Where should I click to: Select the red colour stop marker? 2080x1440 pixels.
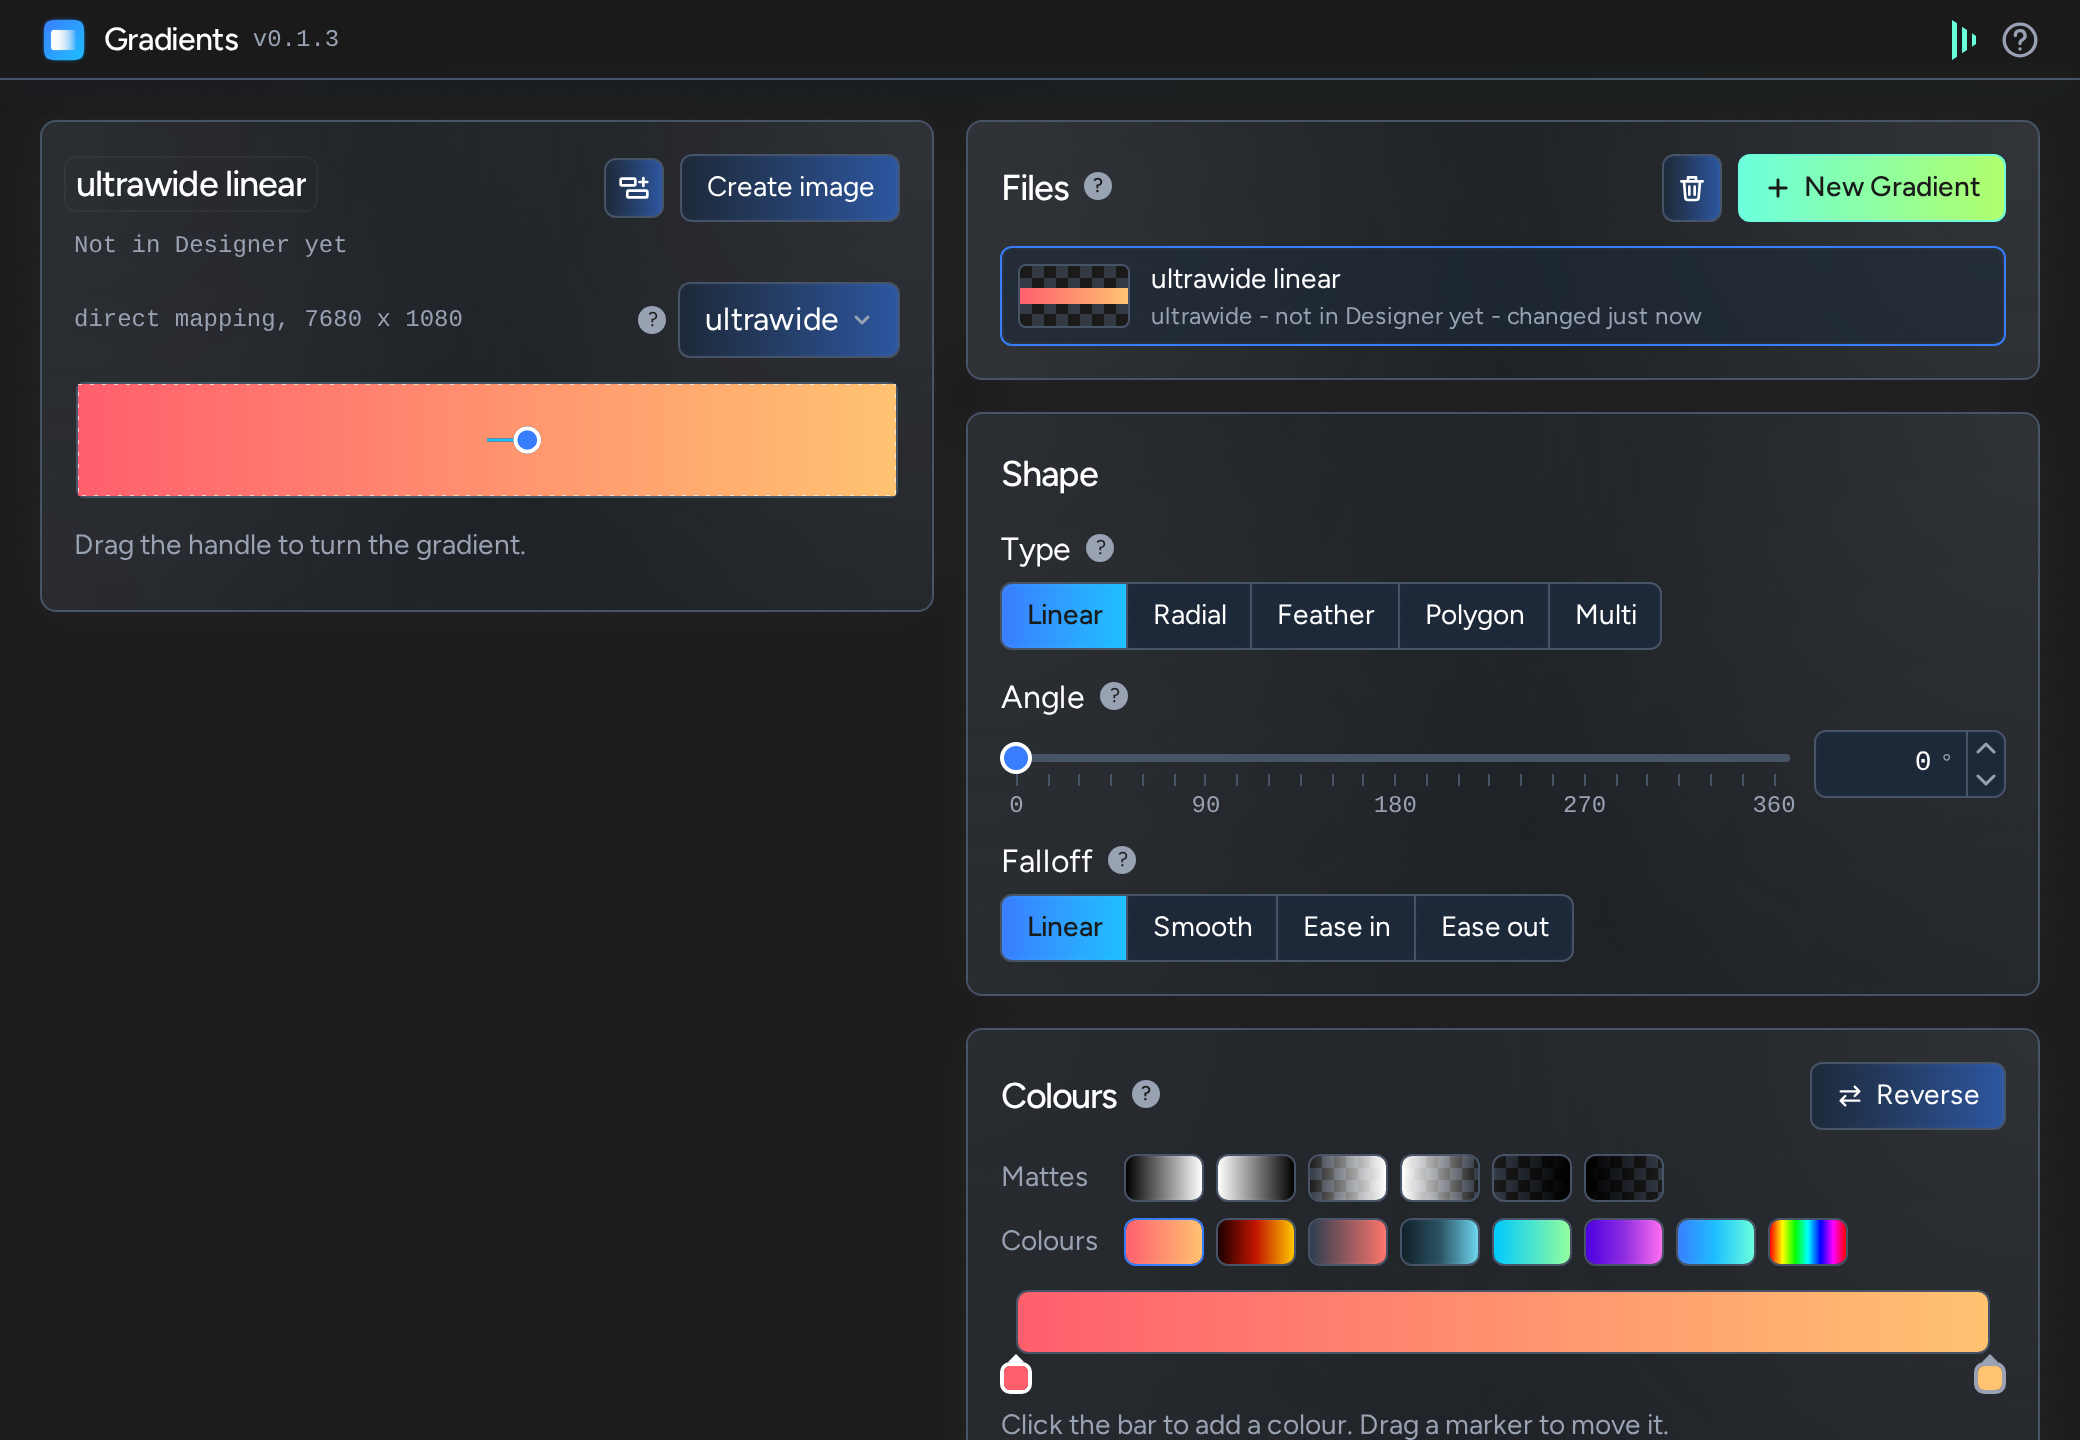click(x=1016, y=1375)
